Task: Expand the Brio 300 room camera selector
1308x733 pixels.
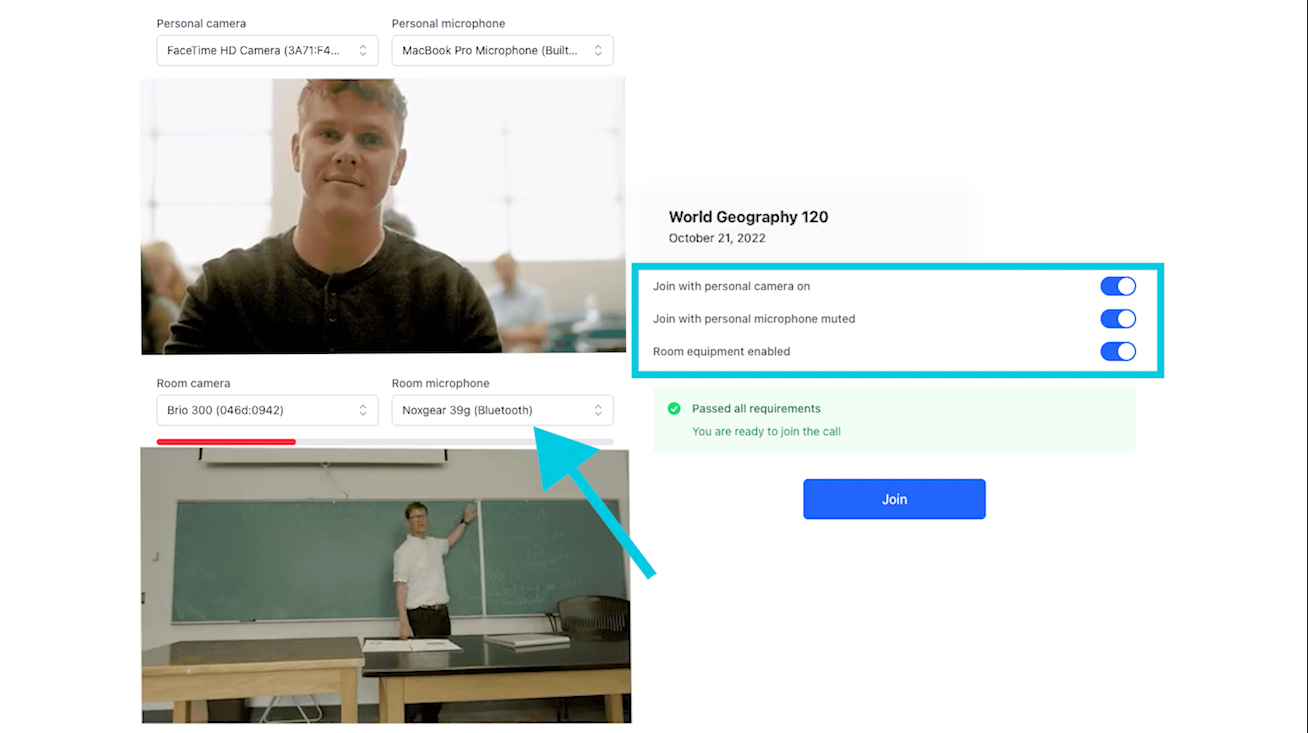Action: (x=267, y=410)
